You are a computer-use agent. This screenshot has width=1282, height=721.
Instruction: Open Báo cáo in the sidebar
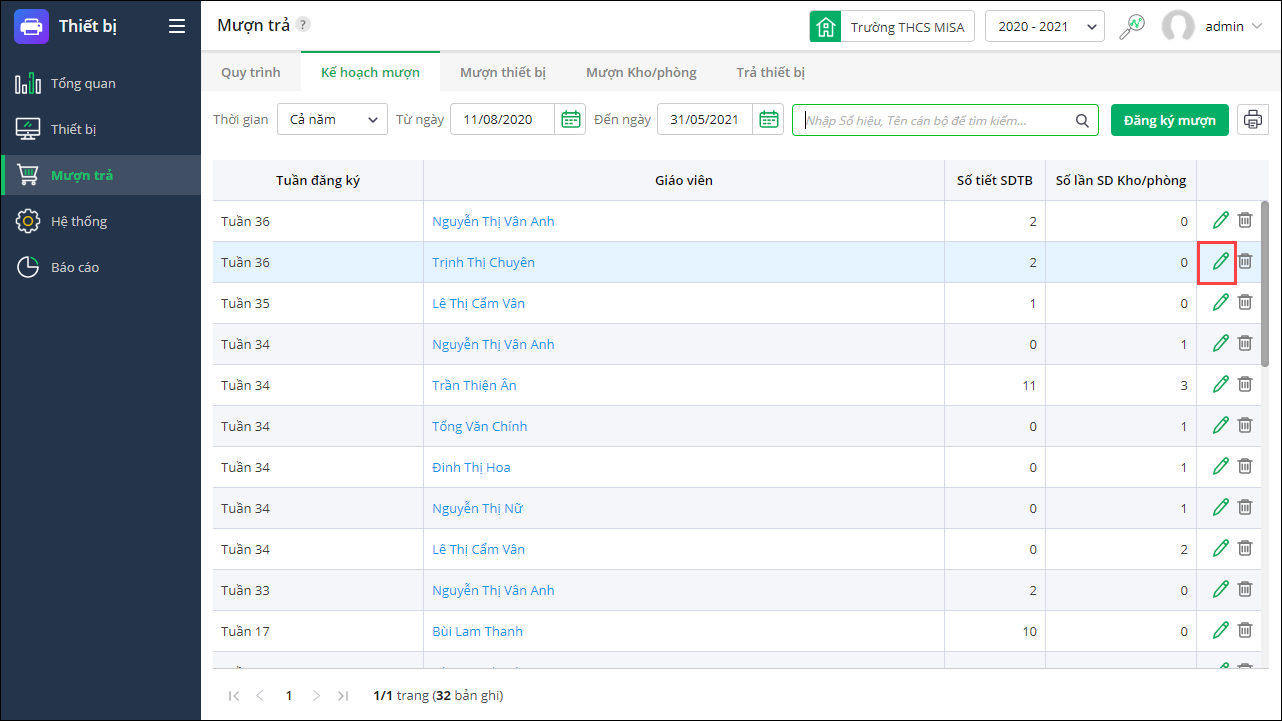pos(100,267)
